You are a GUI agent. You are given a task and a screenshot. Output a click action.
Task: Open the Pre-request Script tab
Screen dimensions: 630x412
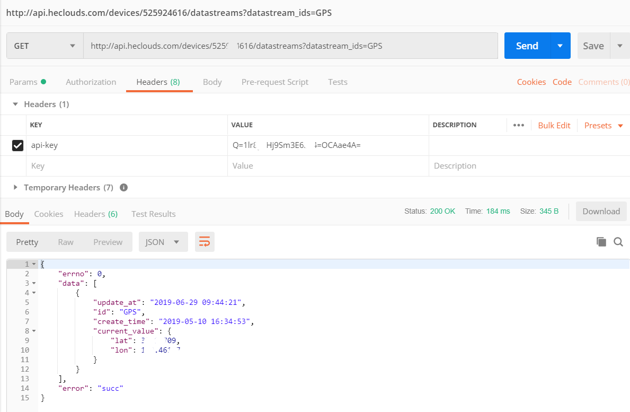(x=274, y=82)
